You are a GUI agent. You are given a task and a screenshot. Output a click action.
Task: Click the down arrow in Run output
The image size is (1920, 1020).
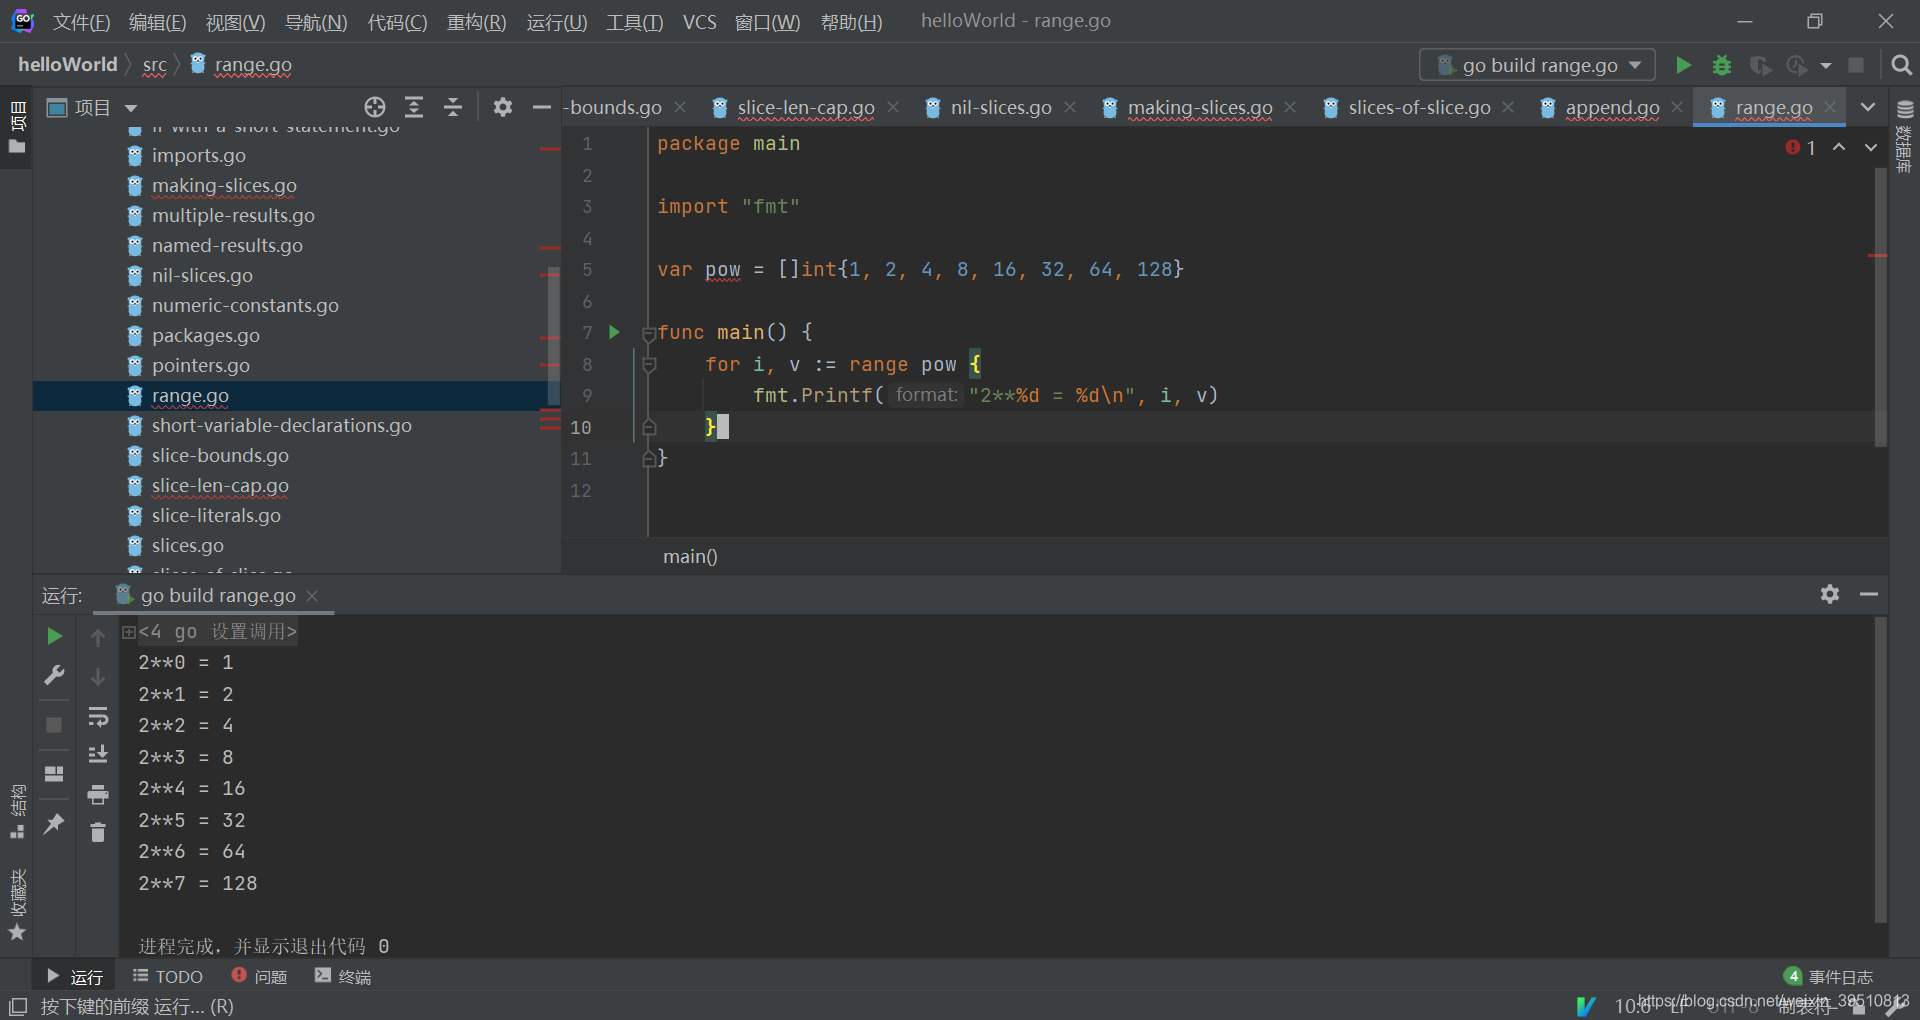pos(98,677)
